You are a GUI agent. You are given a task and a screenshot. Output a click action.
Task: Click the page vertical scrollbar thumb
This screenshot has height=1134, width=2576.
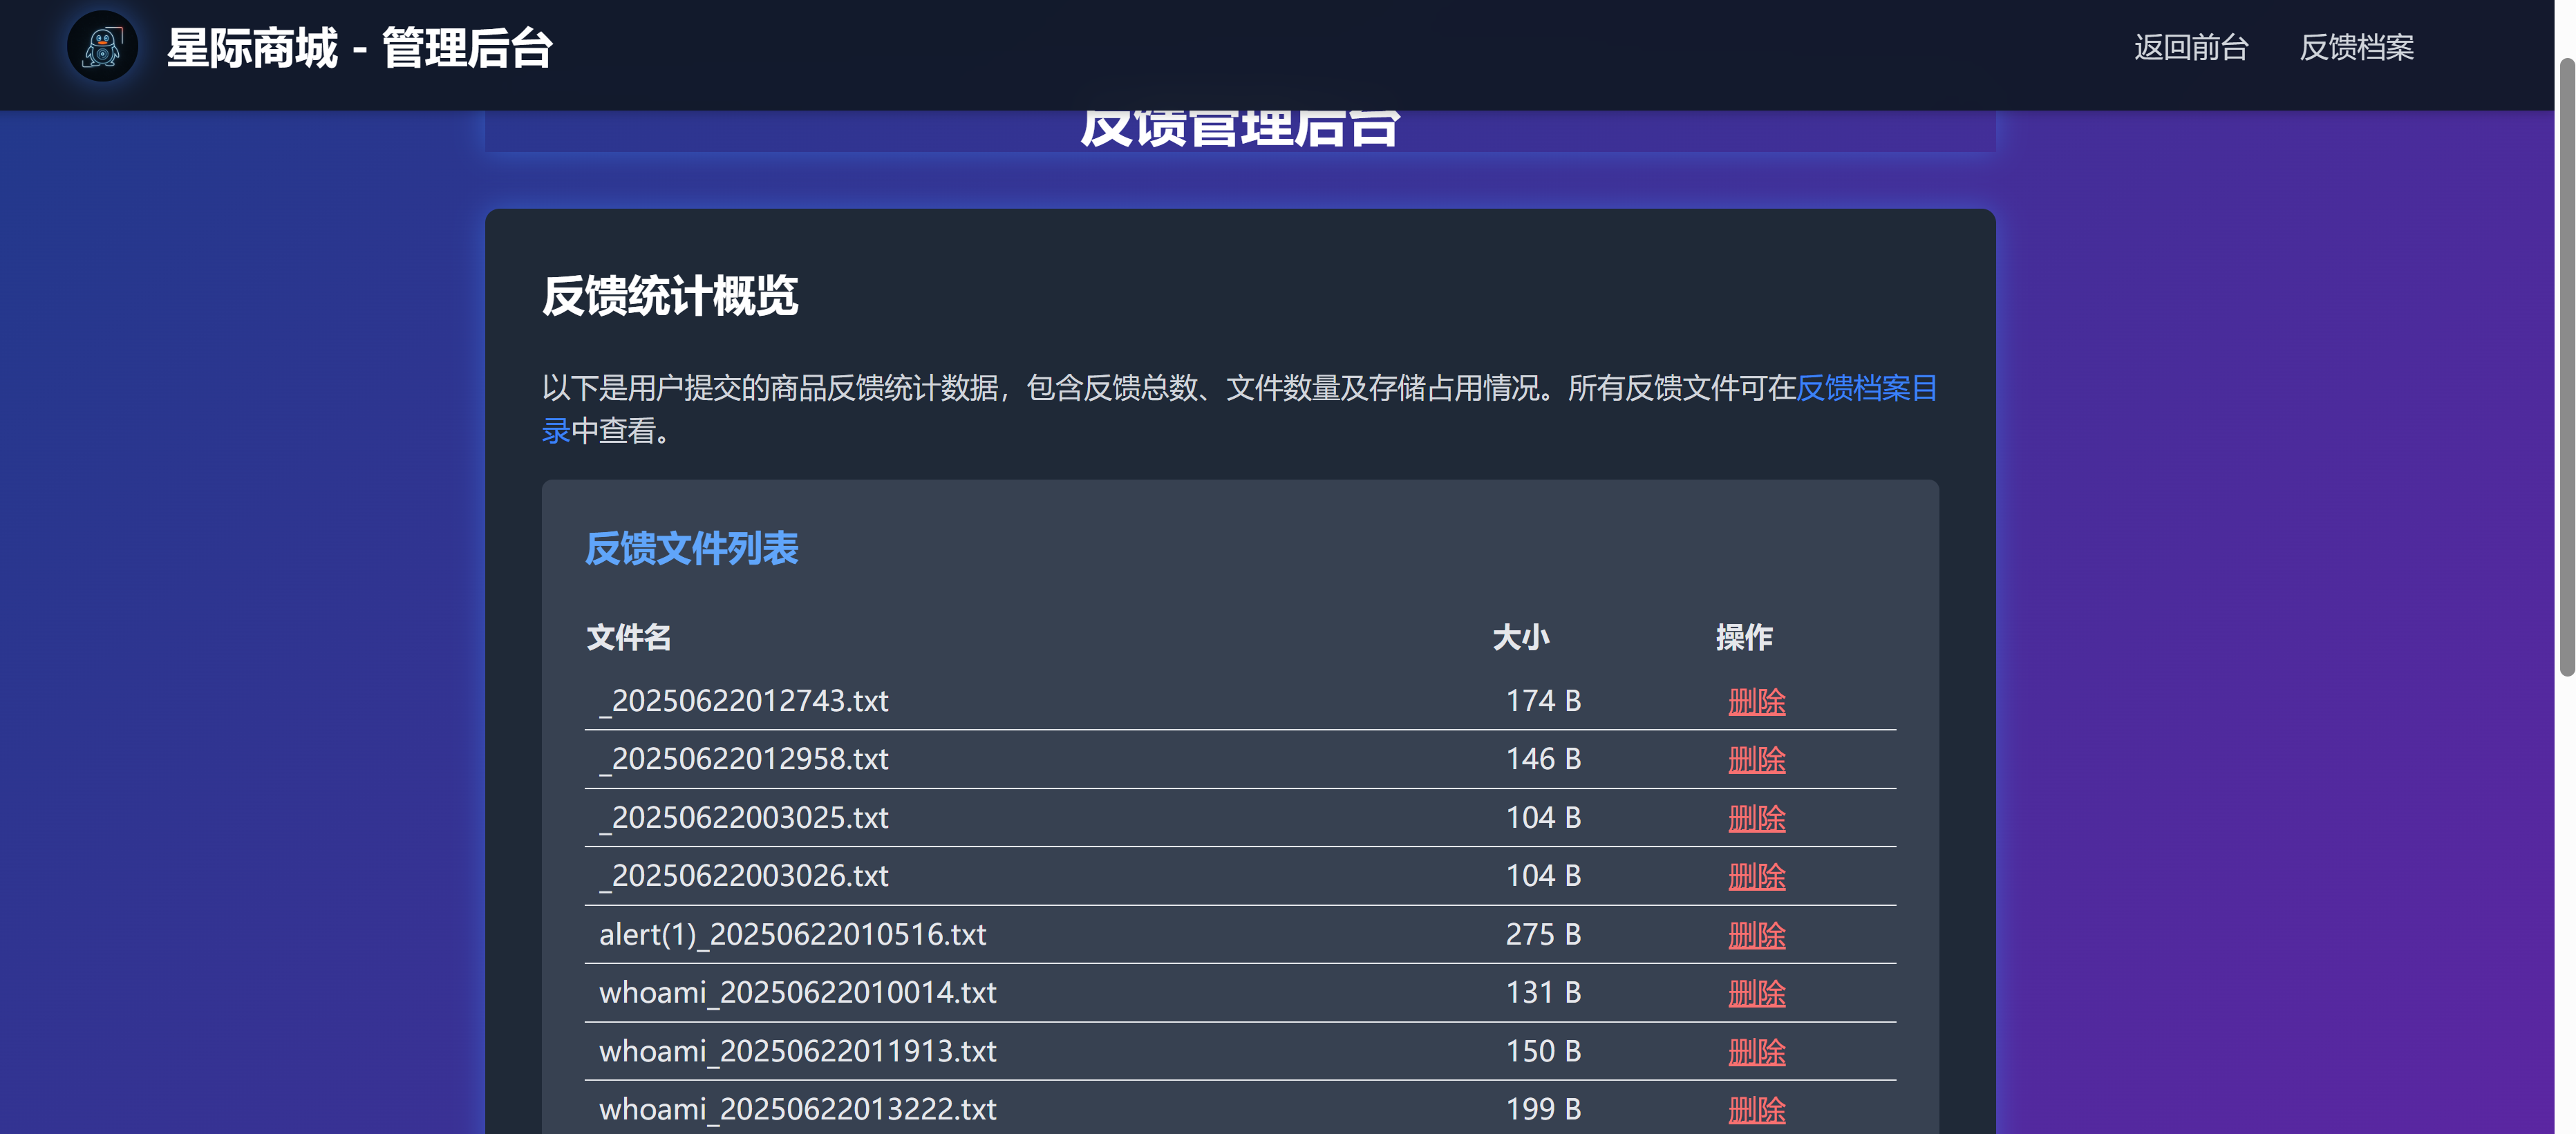click(x=2566, y=367)
